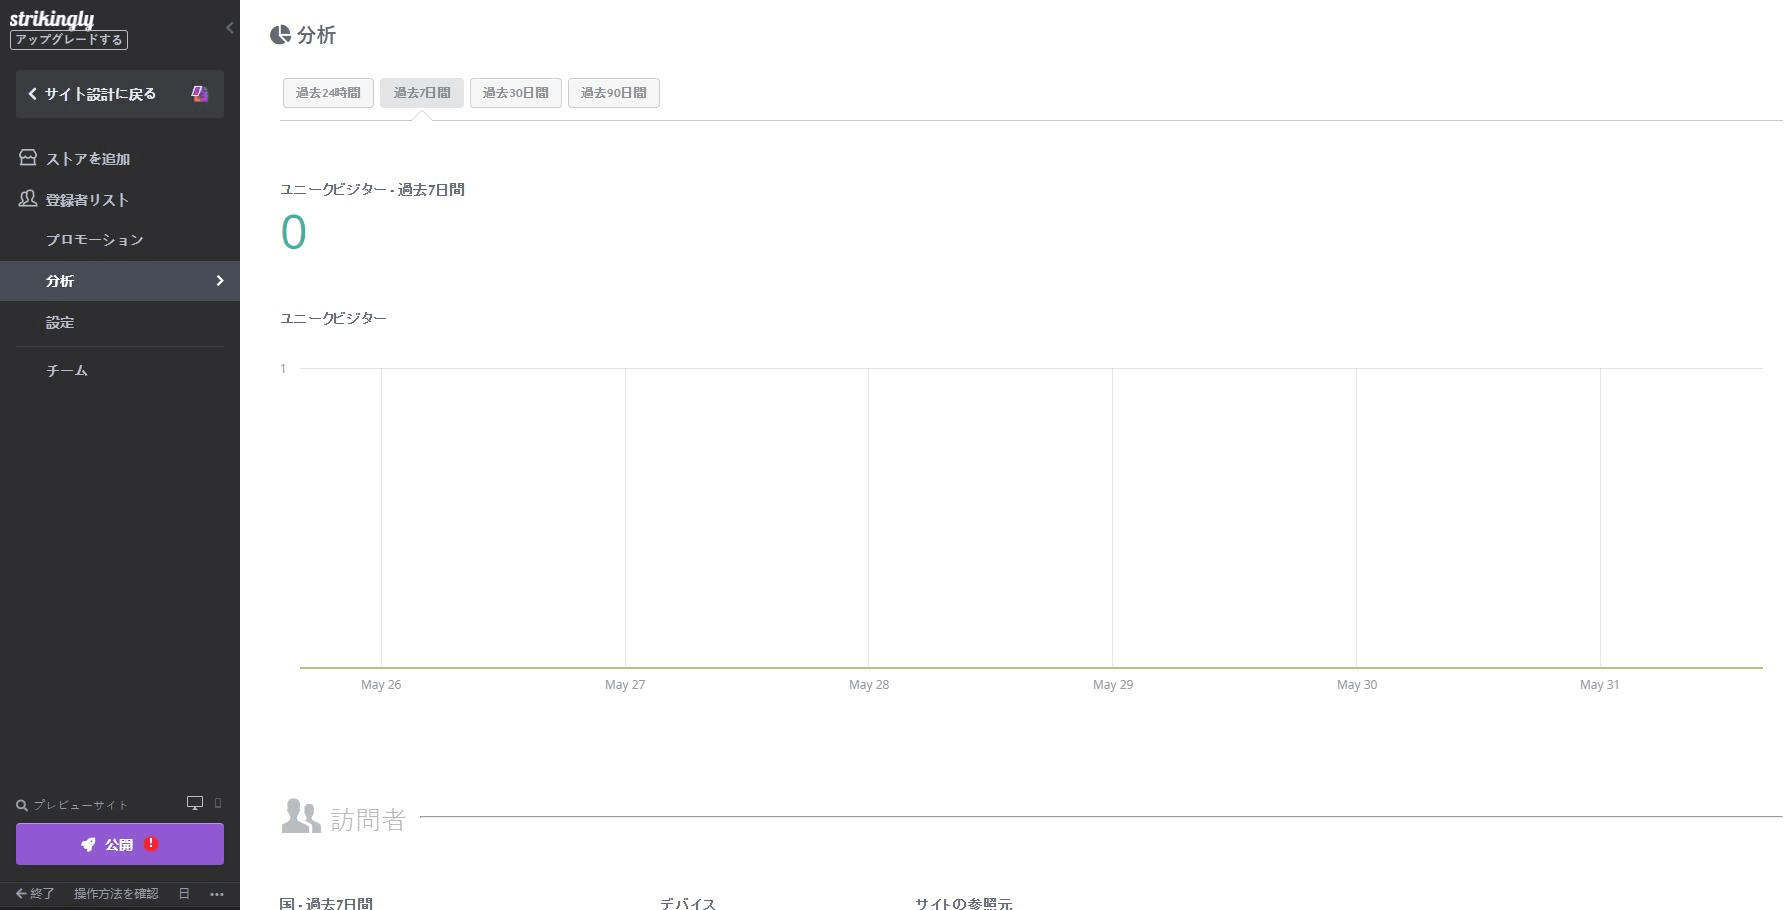This screenshot has width=1789, height=910.
Task: Open the プロモーション menu item
Action: 95,240
